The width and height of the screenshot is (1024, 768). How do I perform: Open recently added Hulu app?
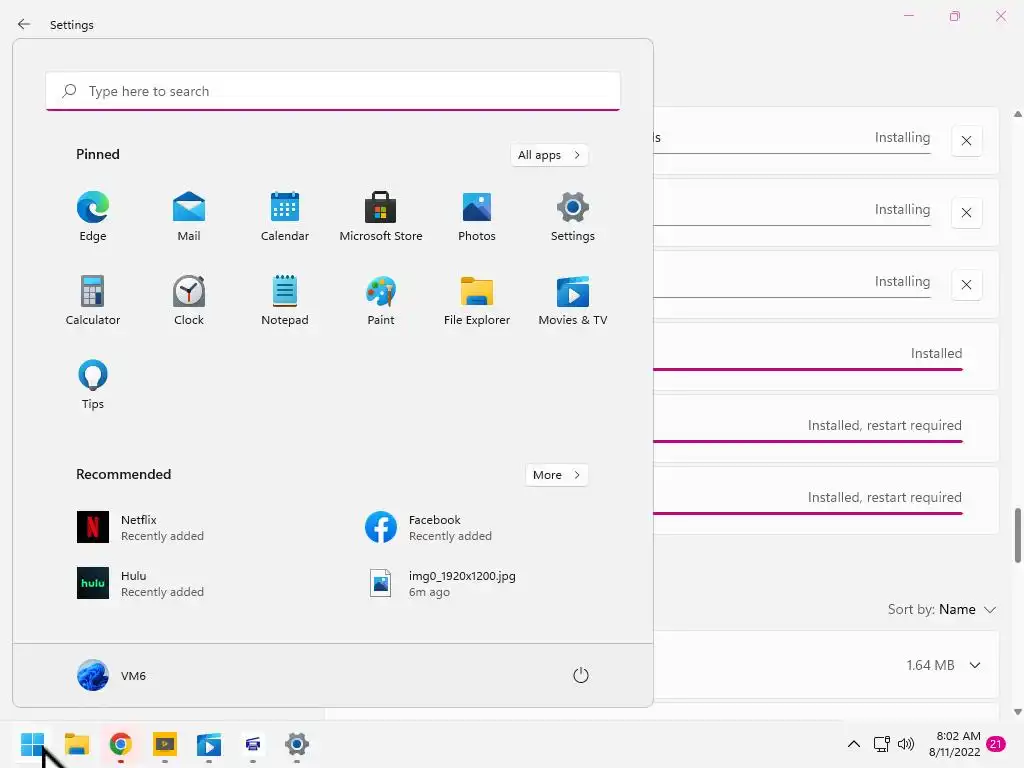click(140, 583)
